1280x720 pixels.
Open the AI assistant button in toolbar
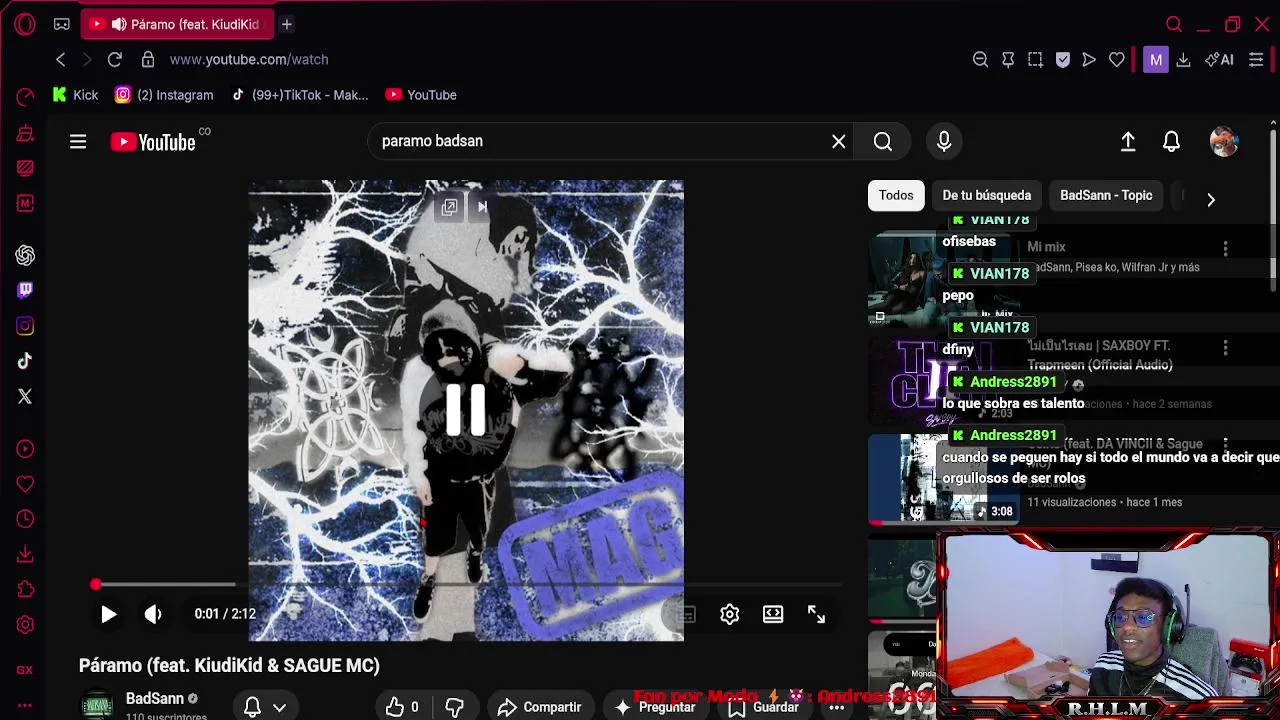(1219, 60)
